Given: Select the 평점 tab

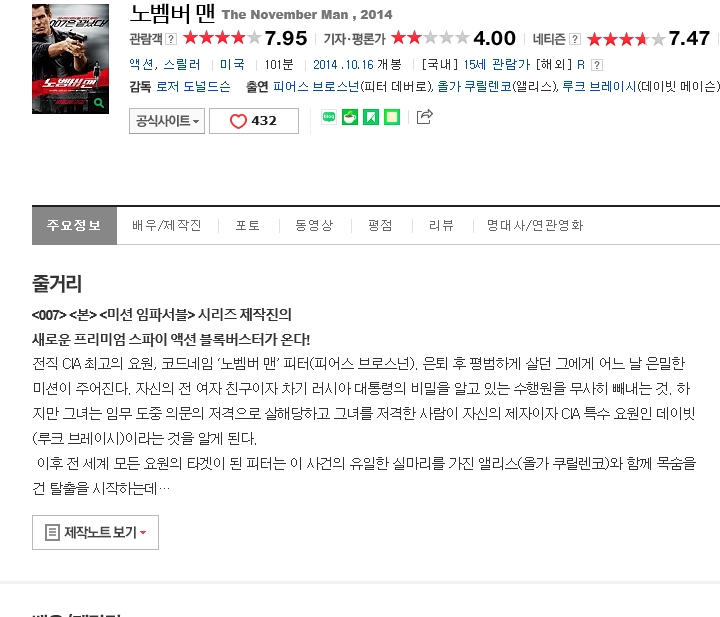Looking at the screenshot, I should click(380, 225).
